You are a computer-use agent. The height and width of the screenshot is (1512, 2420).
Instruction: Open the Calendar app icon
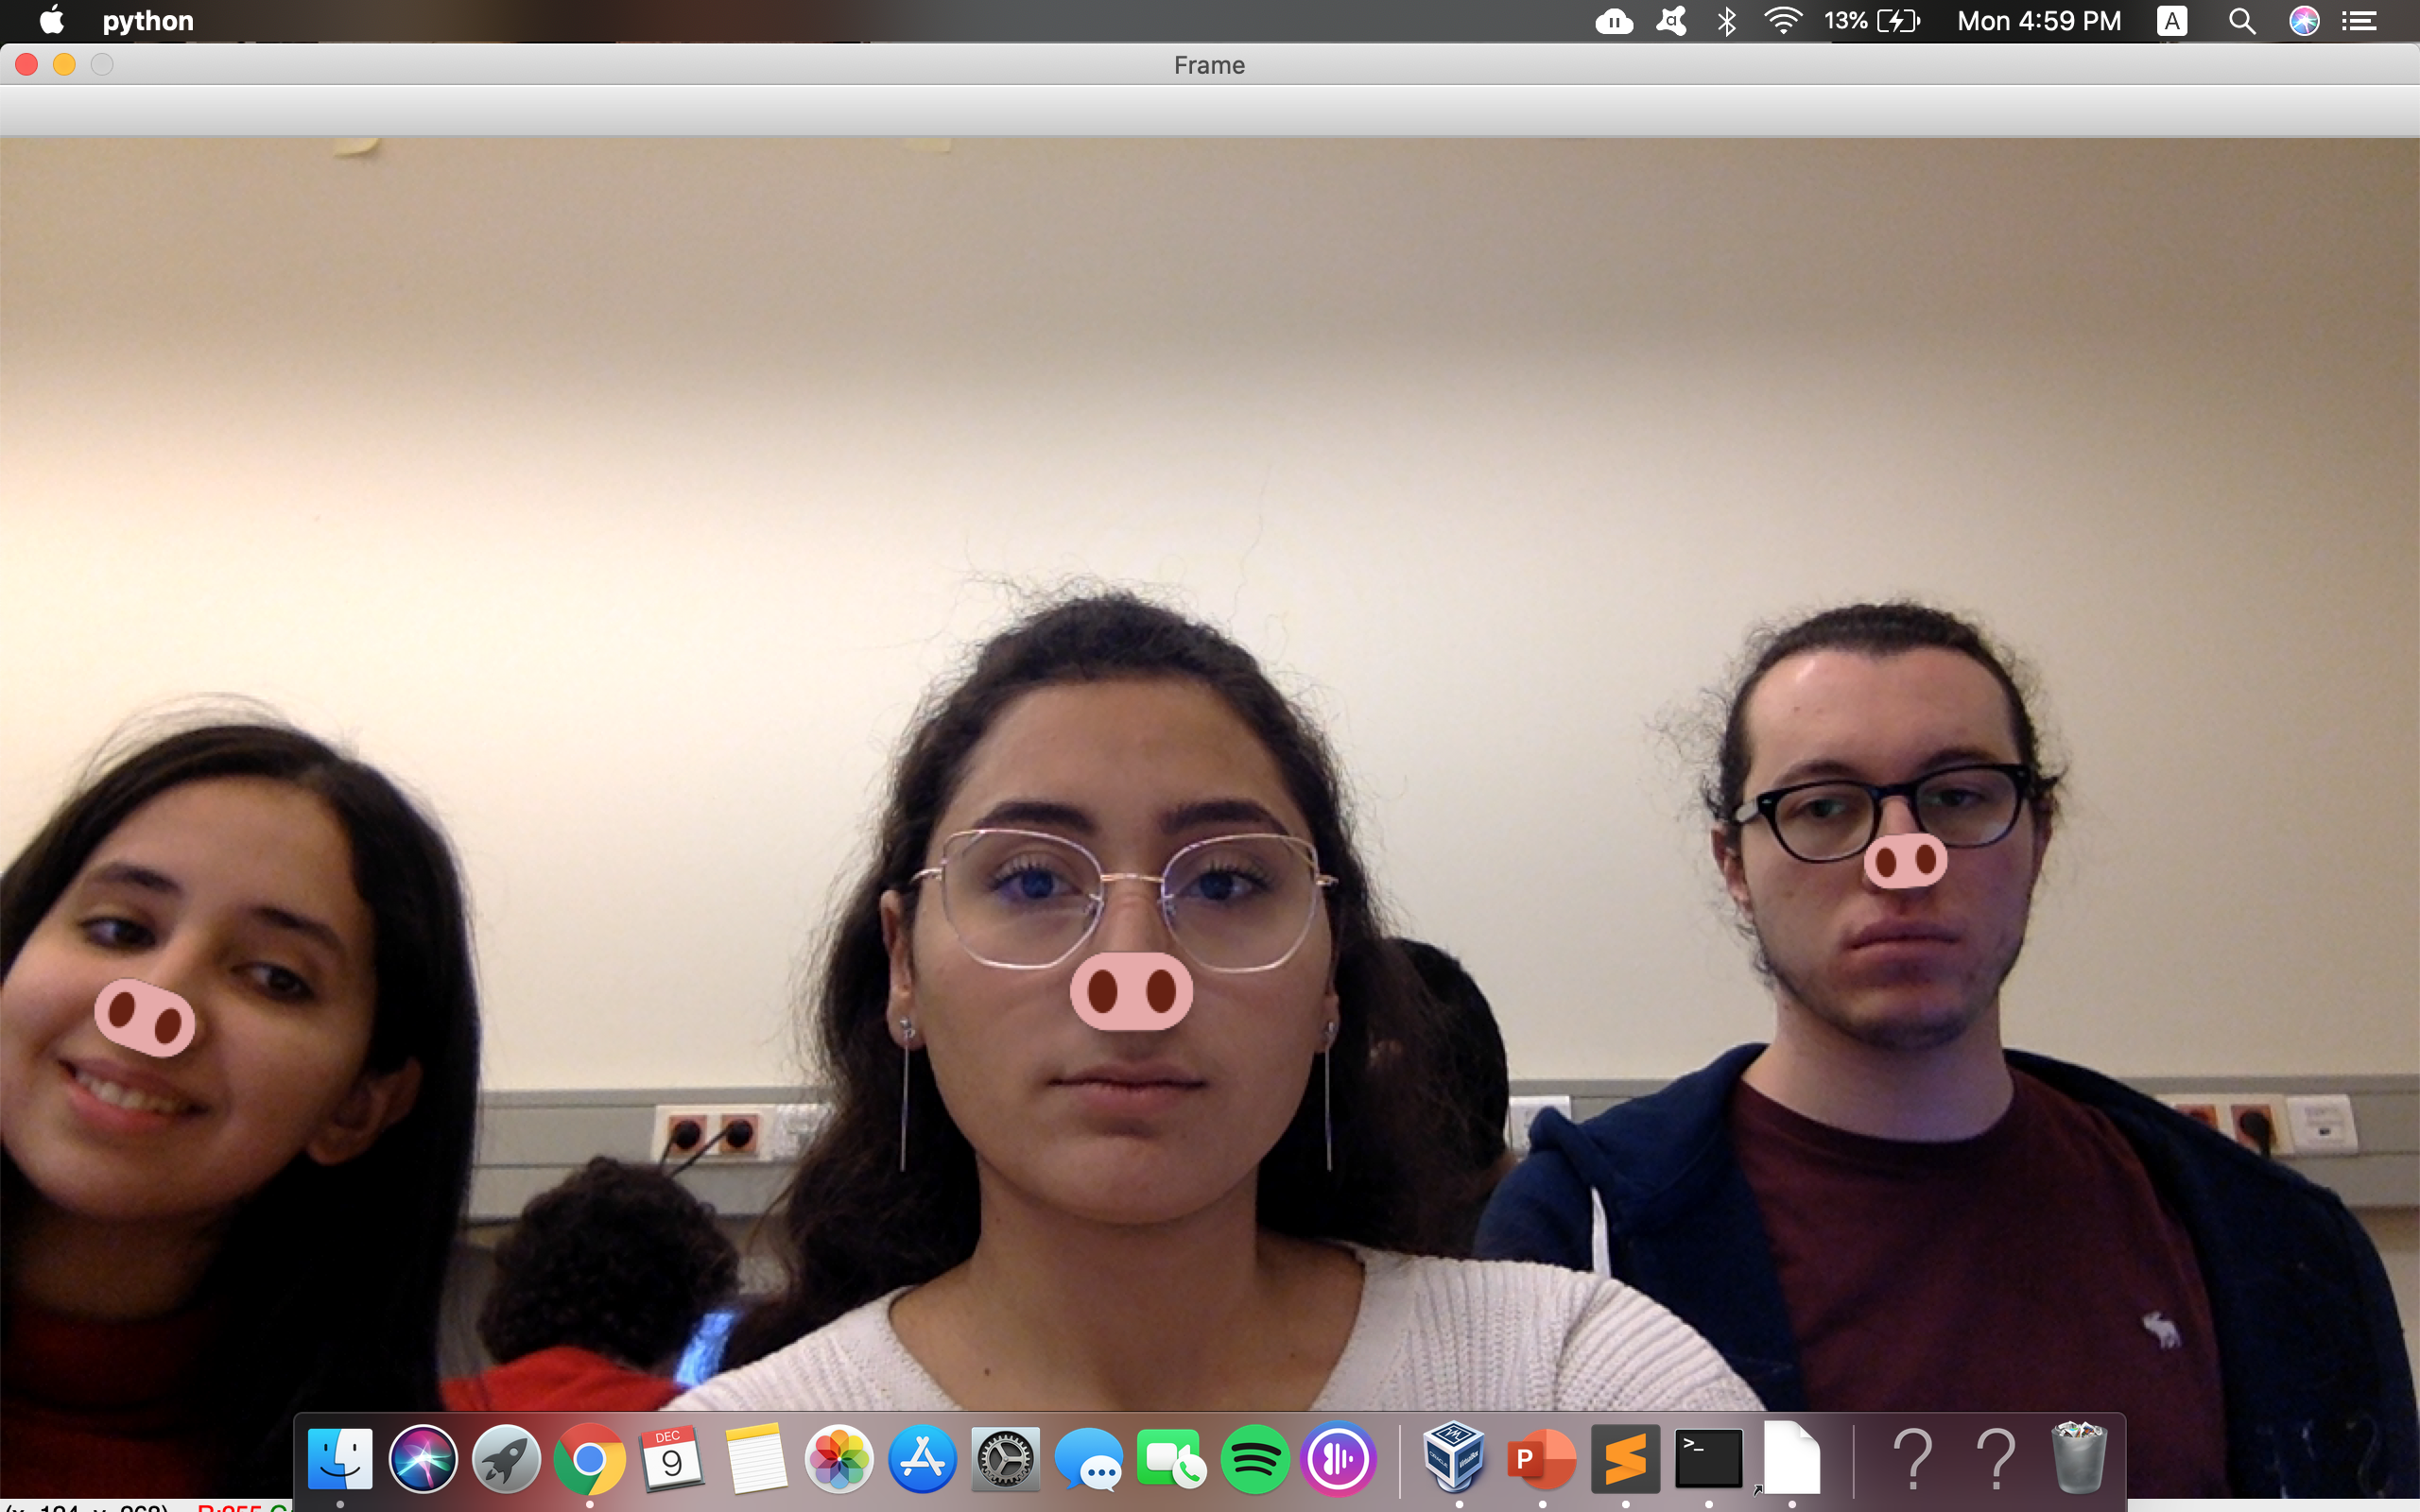tap(672, 1459)
